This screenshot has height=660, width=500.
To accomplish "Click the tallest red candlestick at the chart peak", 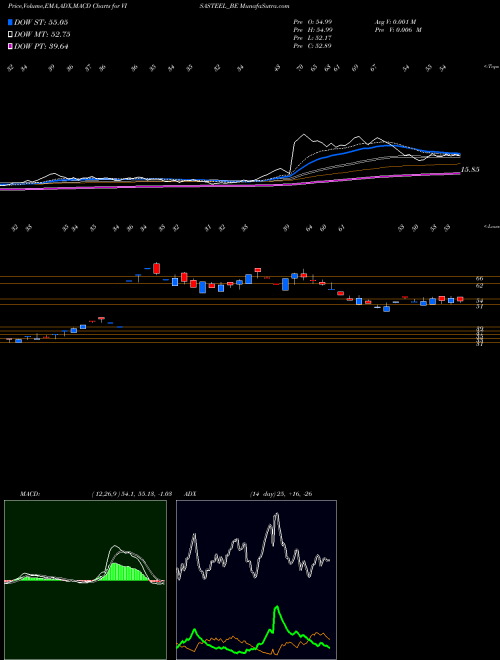I will pos(157,268).
